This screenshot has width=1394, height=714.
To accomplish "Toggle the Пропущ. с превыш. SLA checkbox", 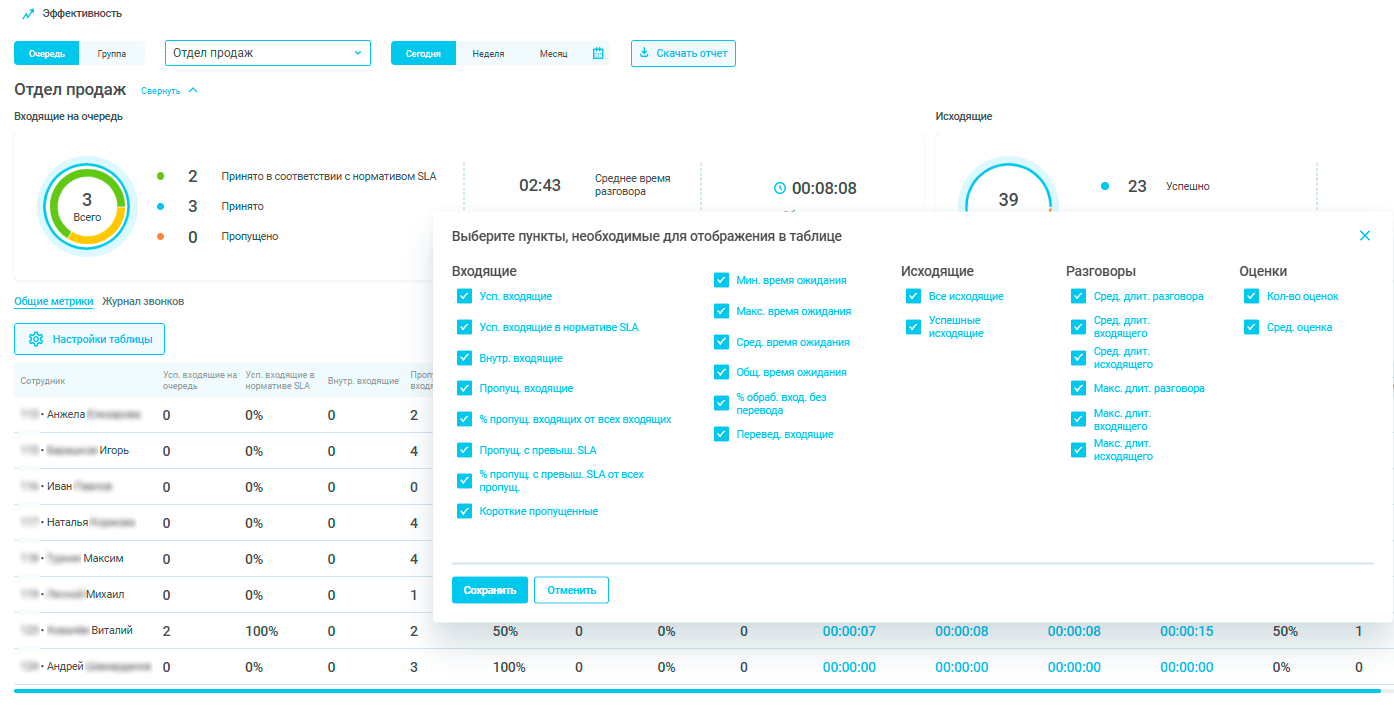I will pos(464,450).
